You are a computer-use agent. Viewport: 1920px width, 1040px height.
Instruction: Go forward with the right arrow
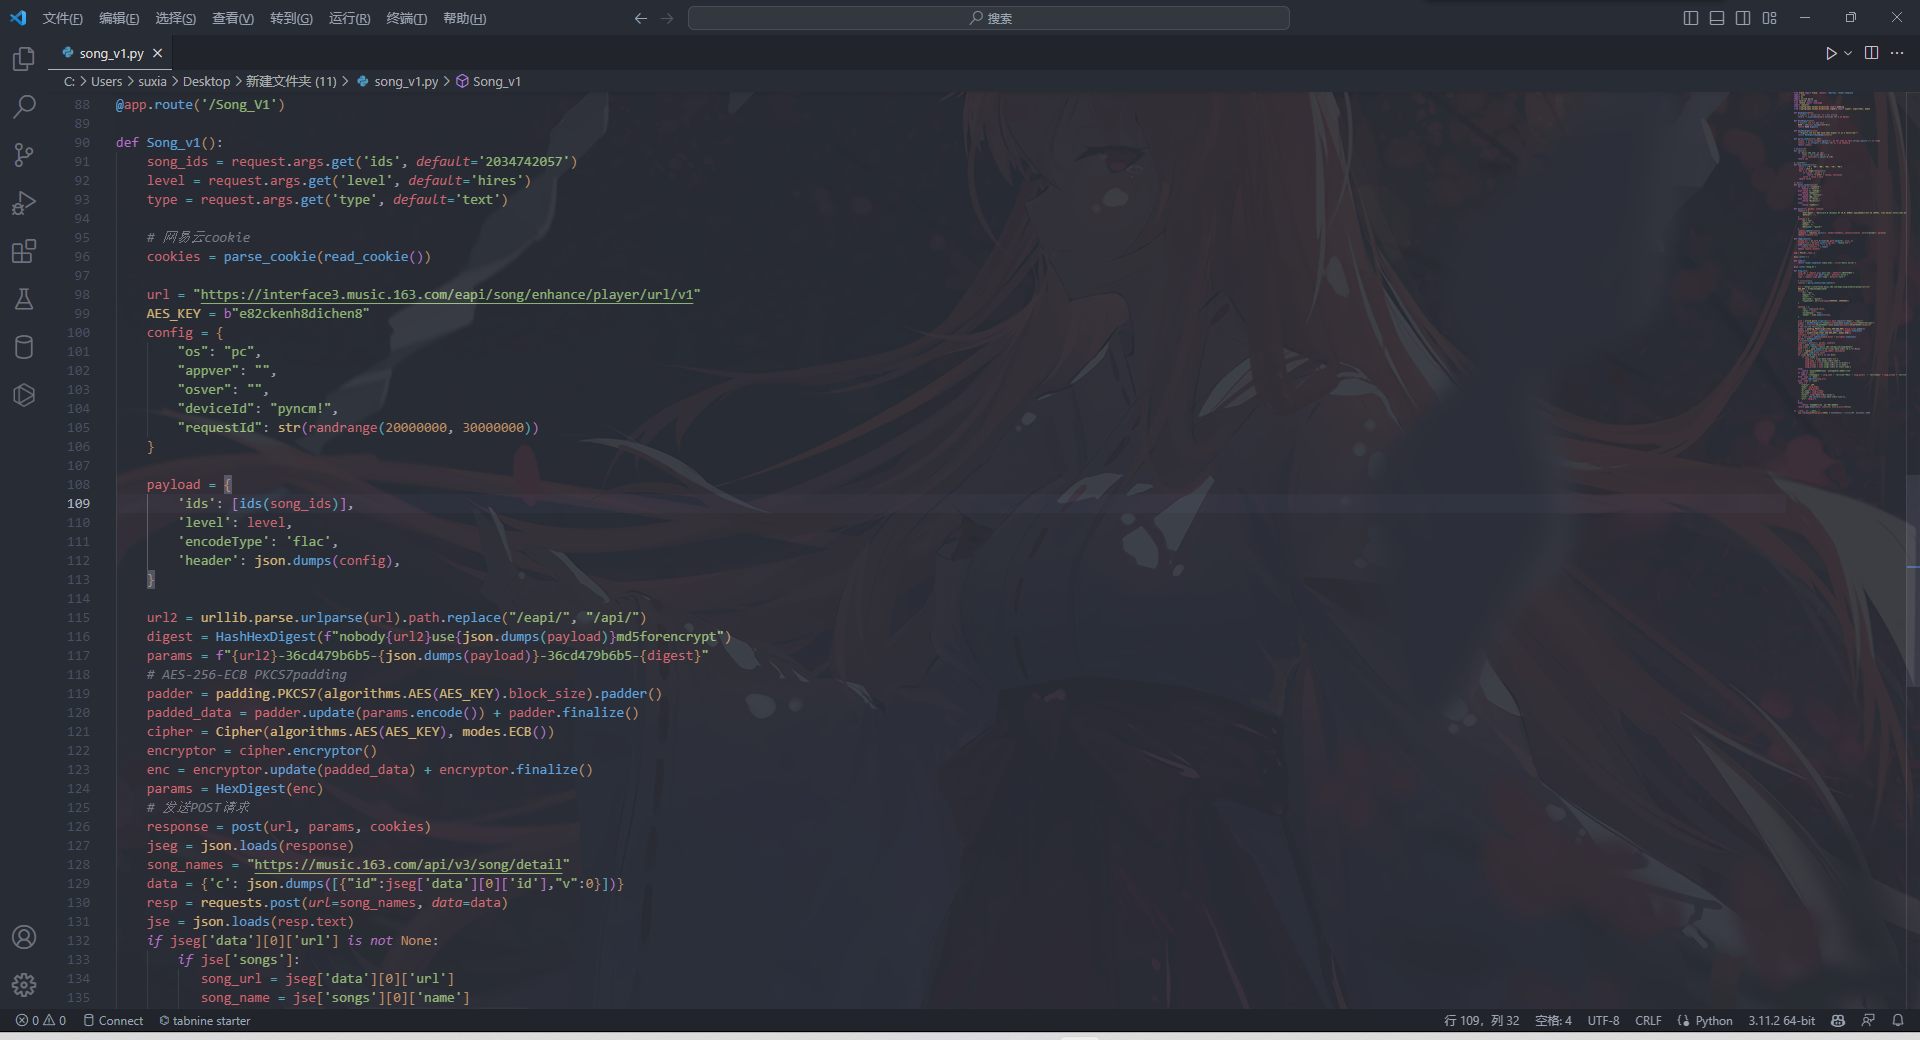667,18
